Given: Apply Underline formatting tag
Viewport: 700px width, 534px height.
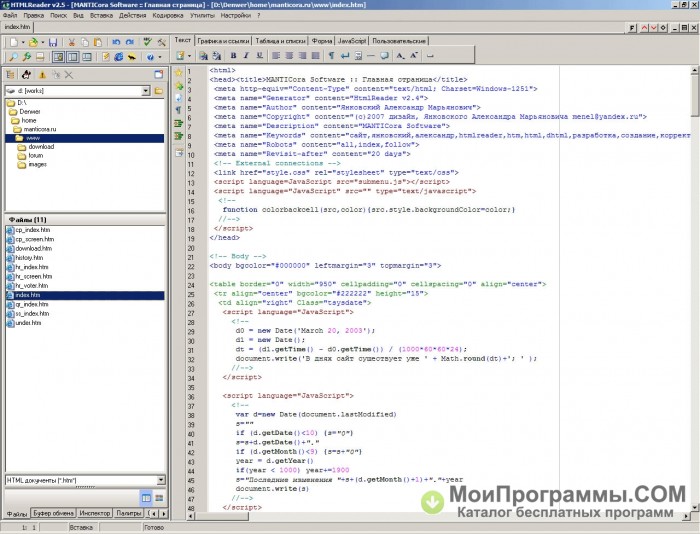Looking at the screenshot, I should 259,55.
